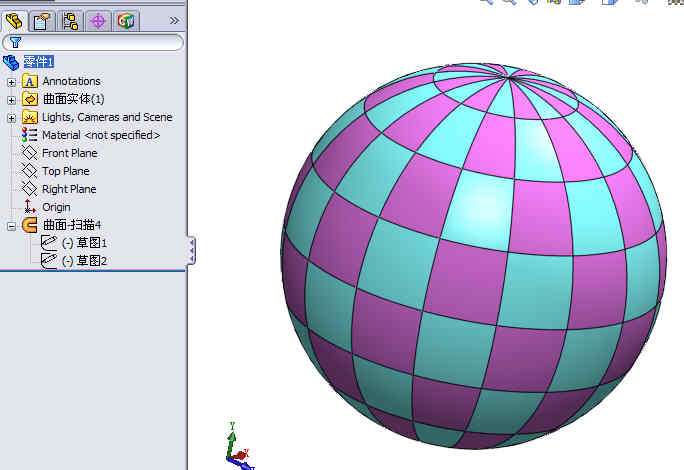Click the funnel filter icon
The width and height of the screenshot is (684, 470).
tap(15, 42)
